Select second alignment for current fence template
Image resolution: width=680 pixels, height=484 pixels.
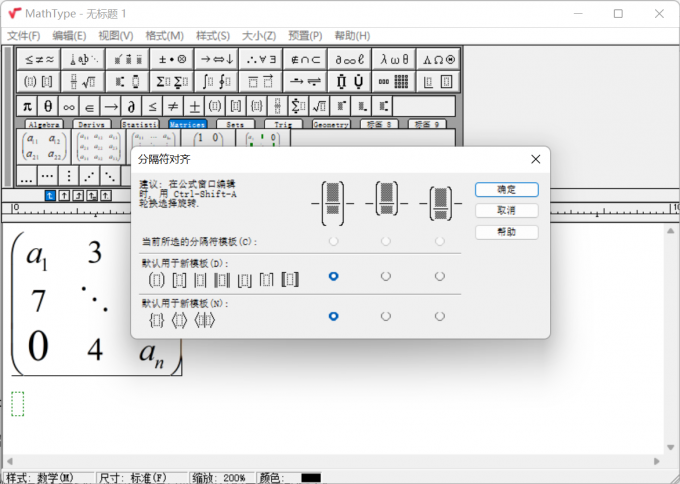386,241
